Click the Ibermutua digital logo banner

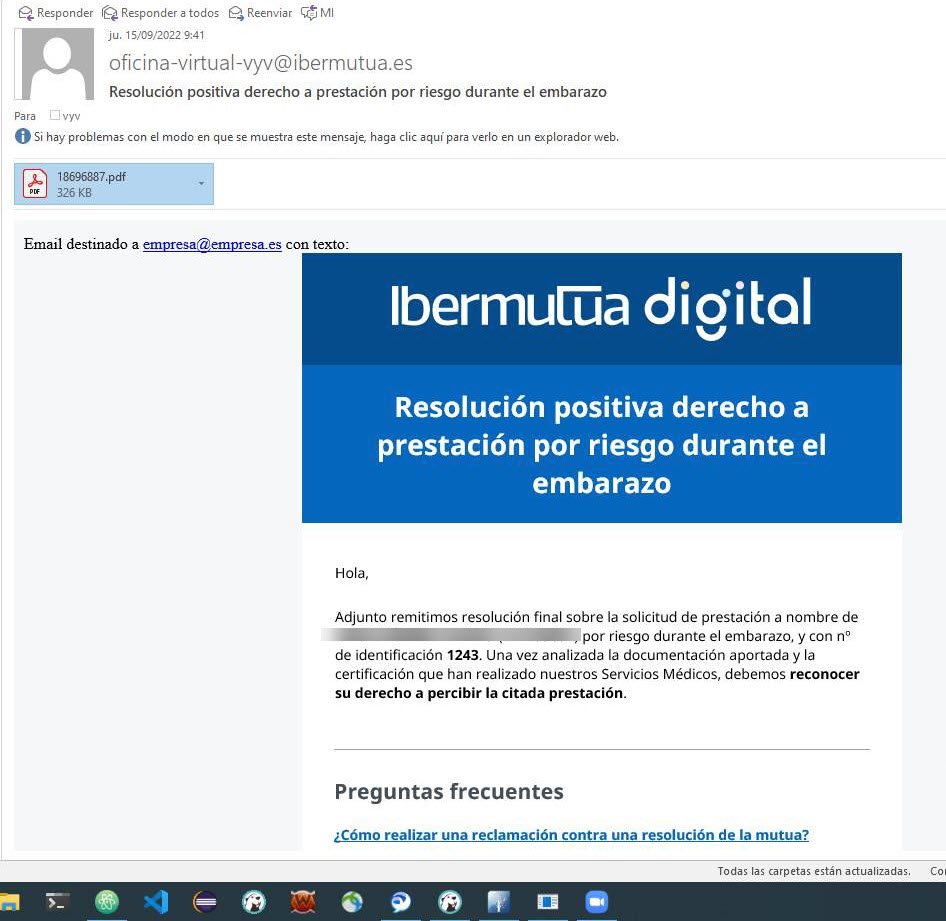click(602, 309)
